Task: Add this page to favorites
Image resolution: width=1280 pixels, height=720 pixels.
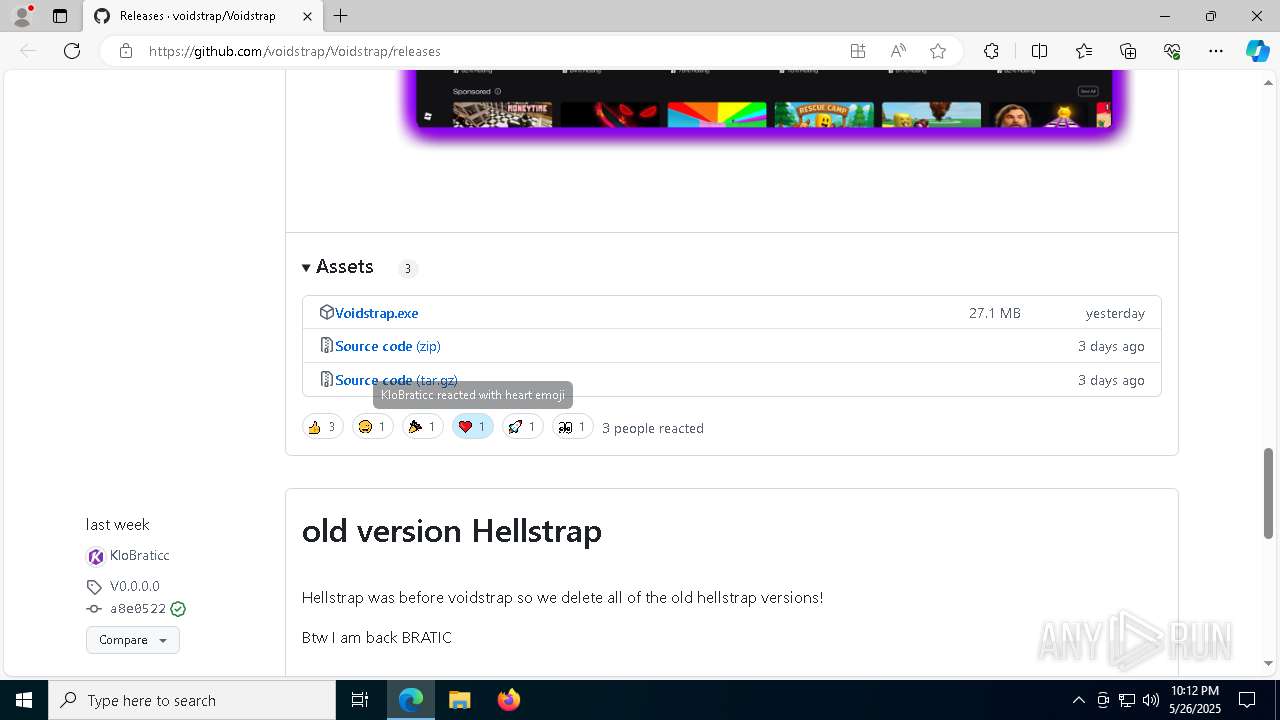Action: (x=938, y=51)
